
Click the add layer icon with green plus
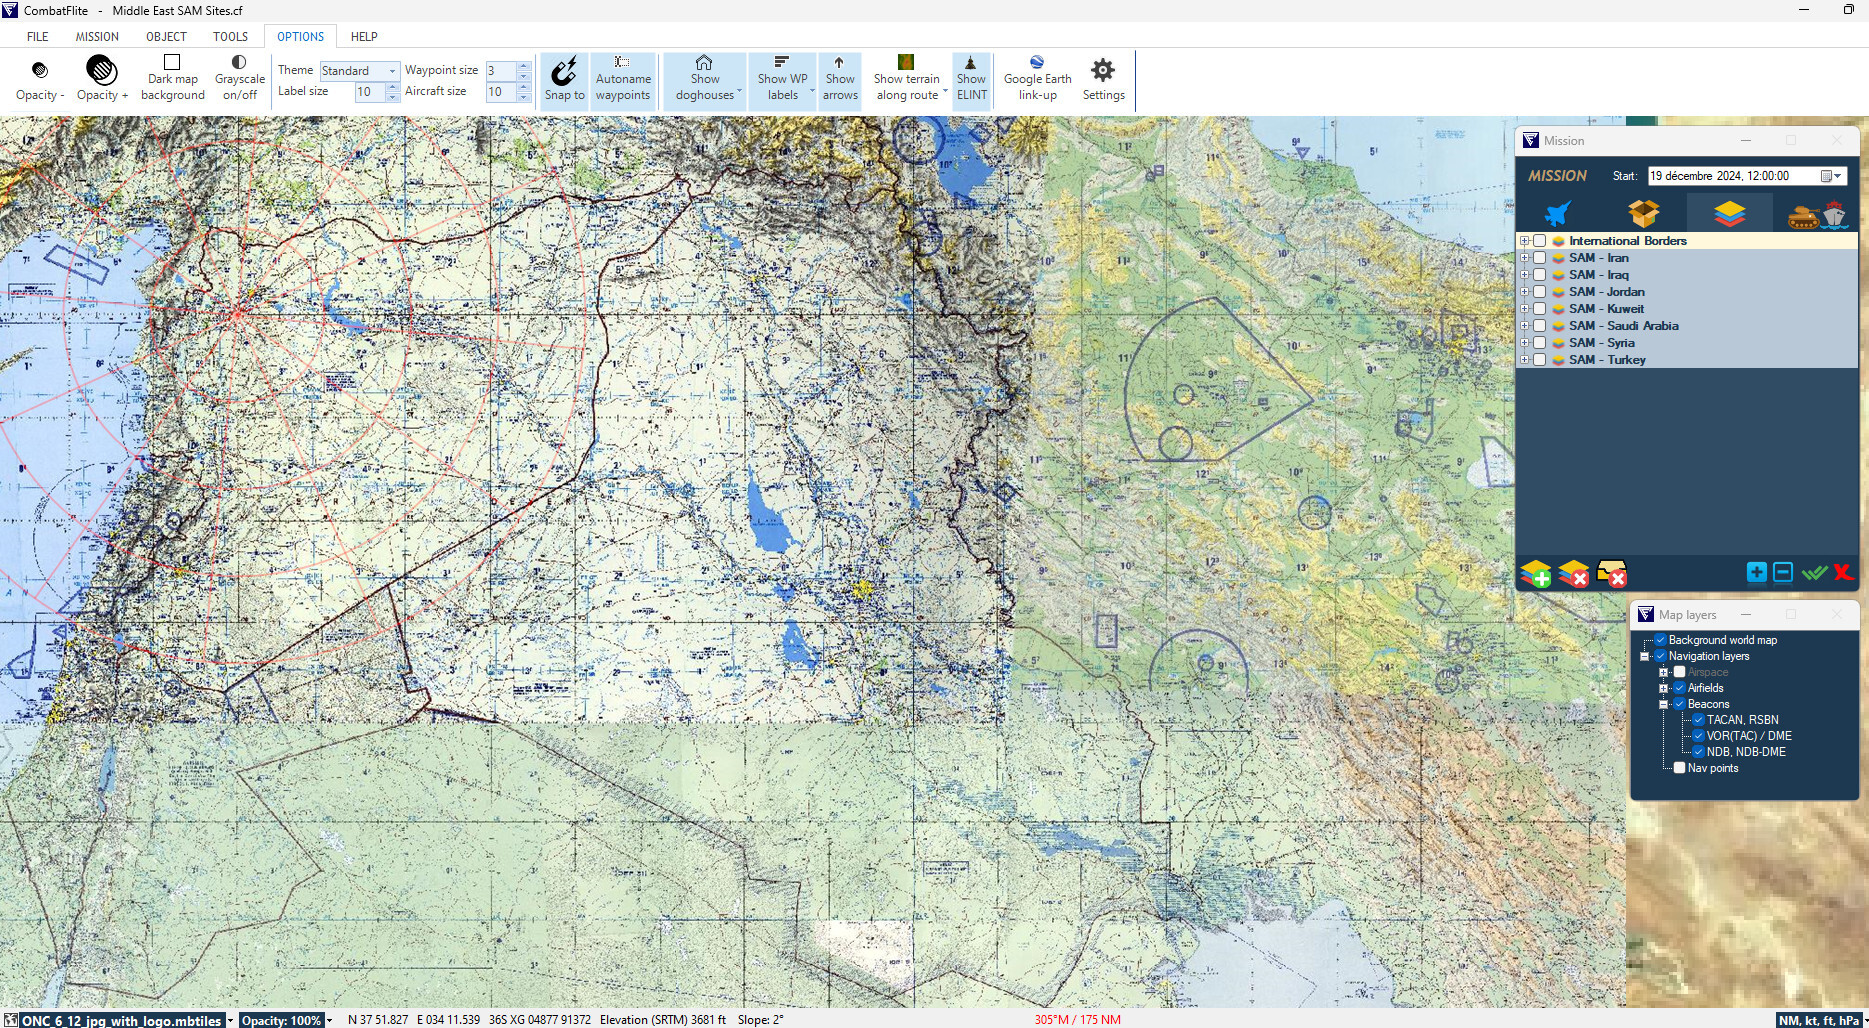coord(1535,574)
